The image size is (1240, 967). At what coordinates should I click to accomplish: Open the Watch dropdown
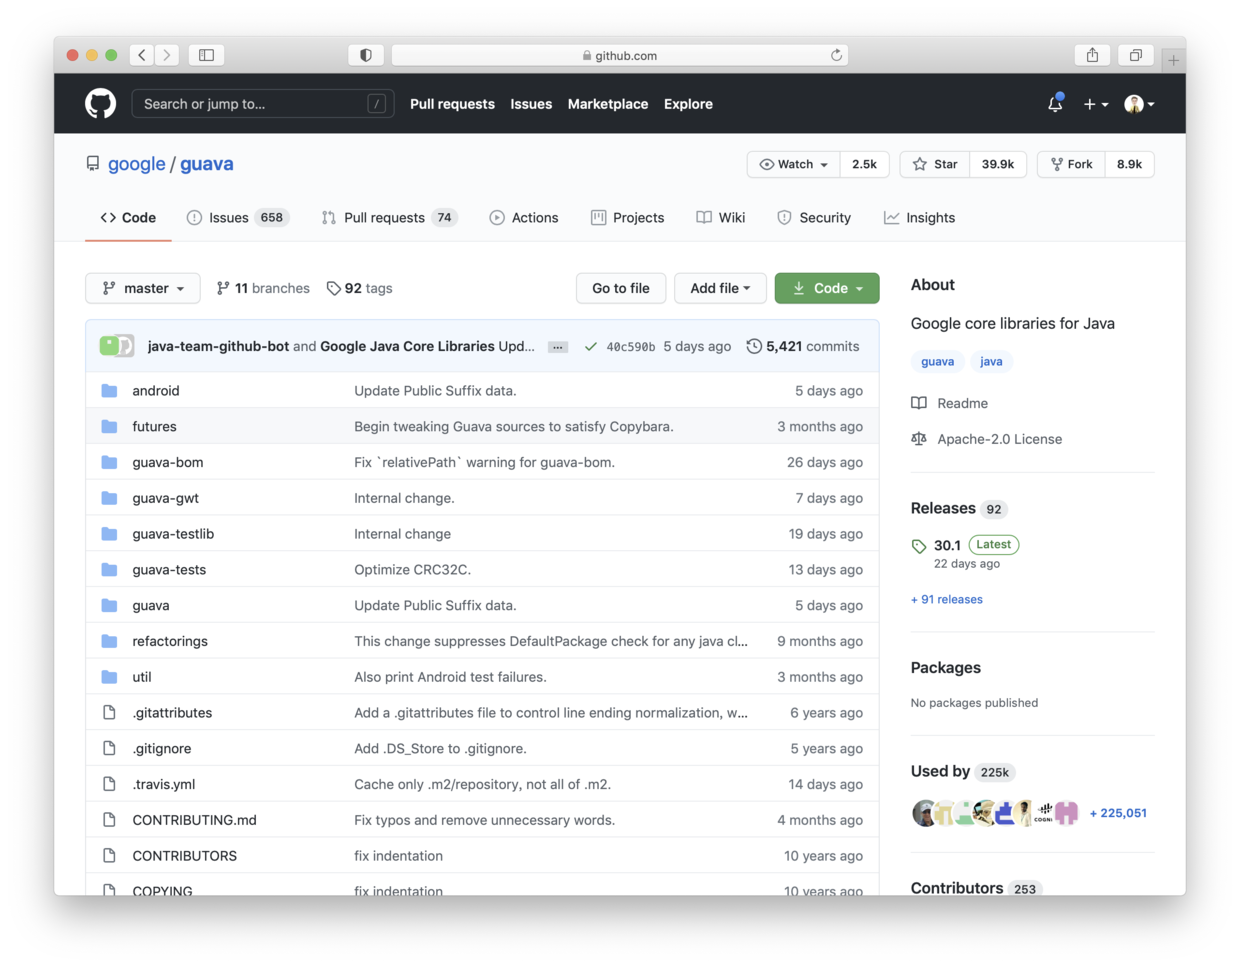pyautogui.click(x=794, y=164)
